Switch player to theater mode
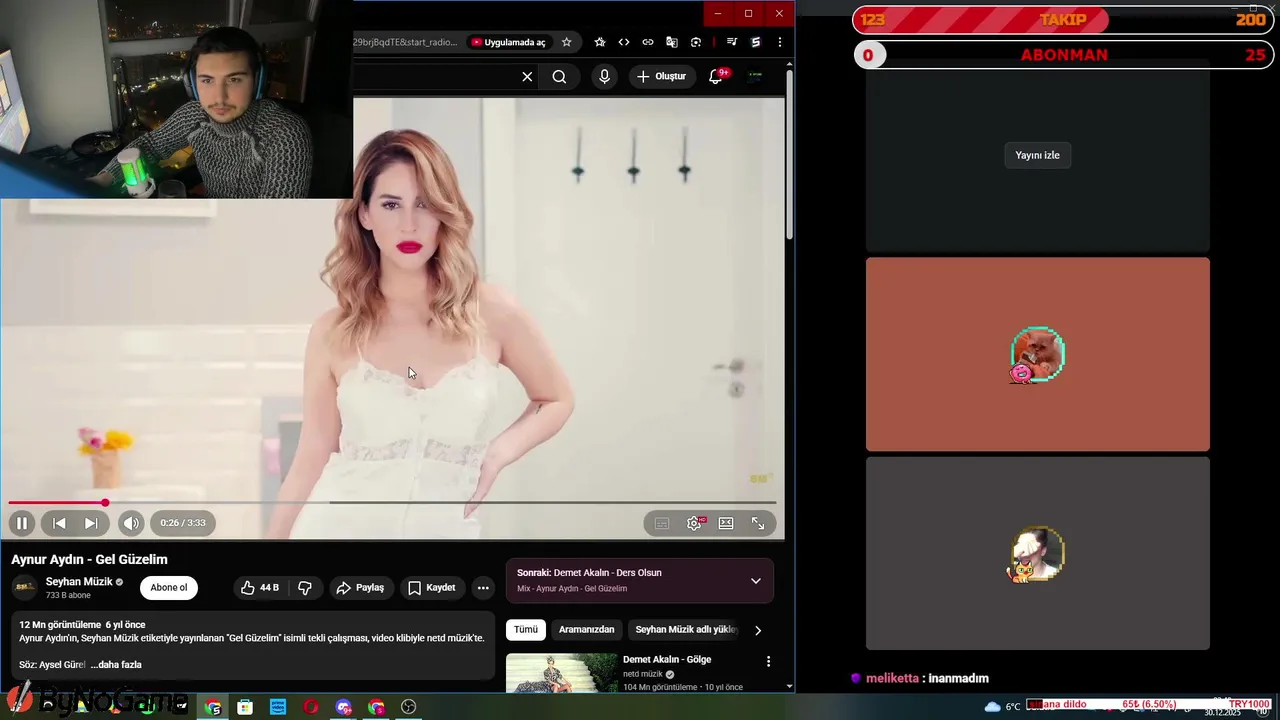This screenshot has width=1280, height=720. [x=726, y=523]
